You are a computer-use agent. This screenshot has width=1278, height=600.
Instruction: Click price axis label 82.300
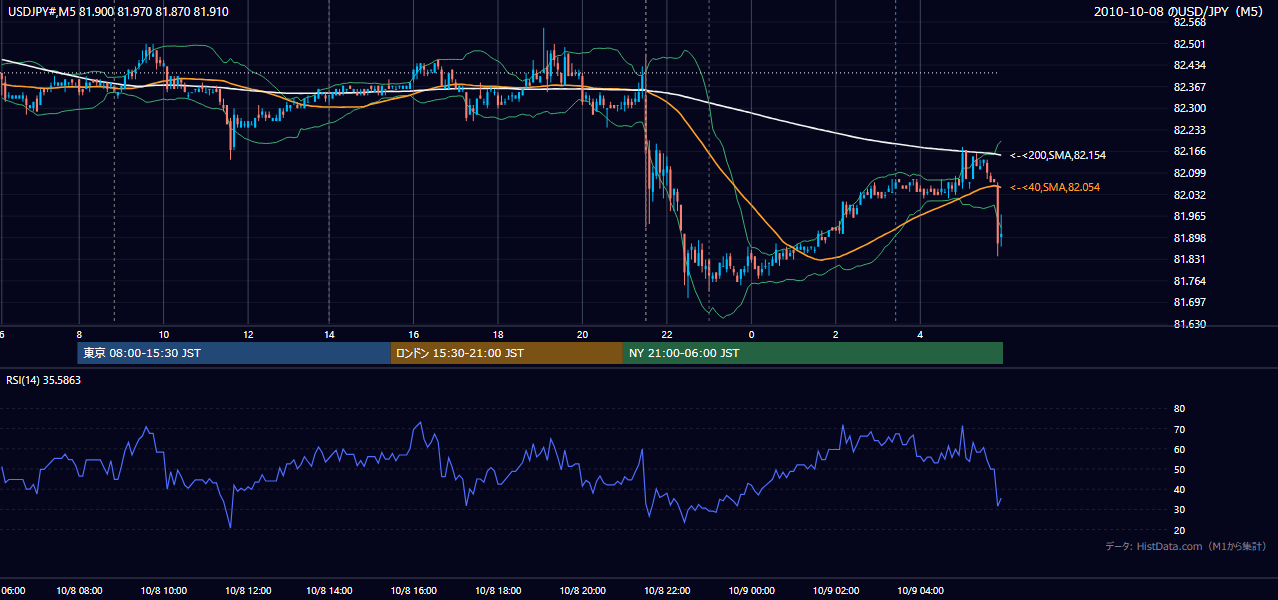click(x=1189, y=108)
